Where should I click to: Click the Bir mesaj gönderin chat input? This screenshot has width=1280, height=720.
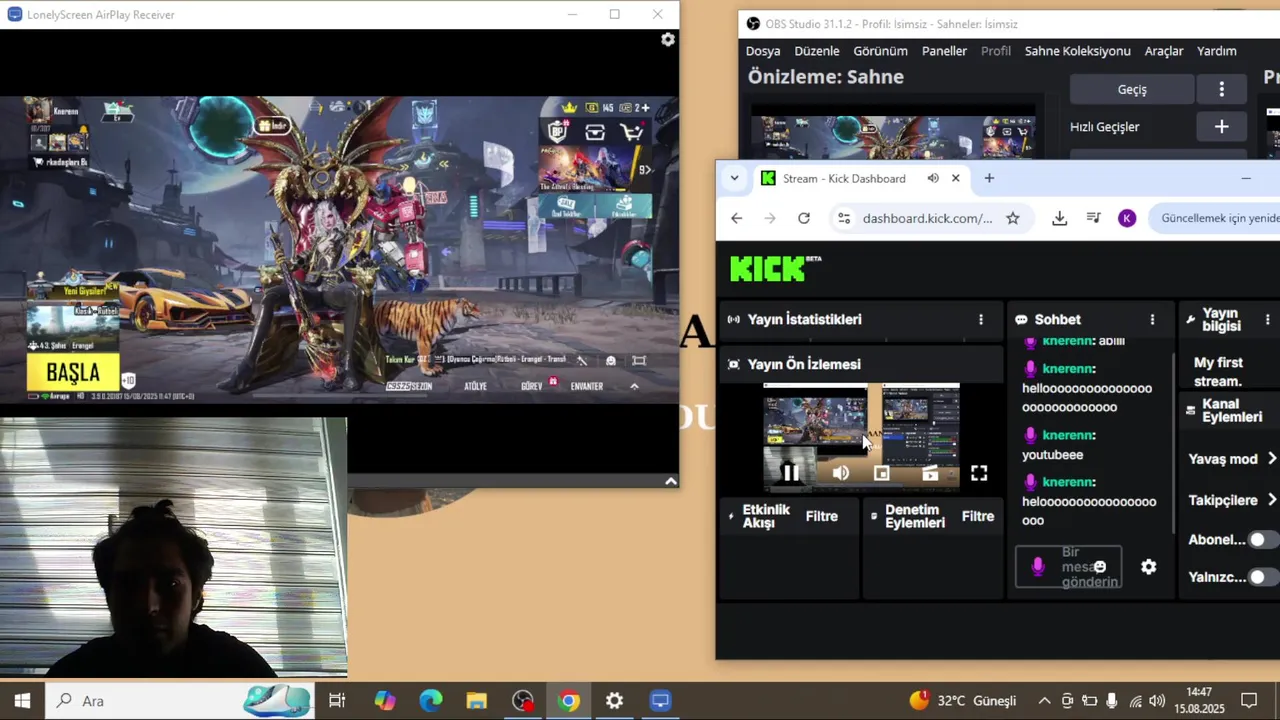tap(1068, 567)
